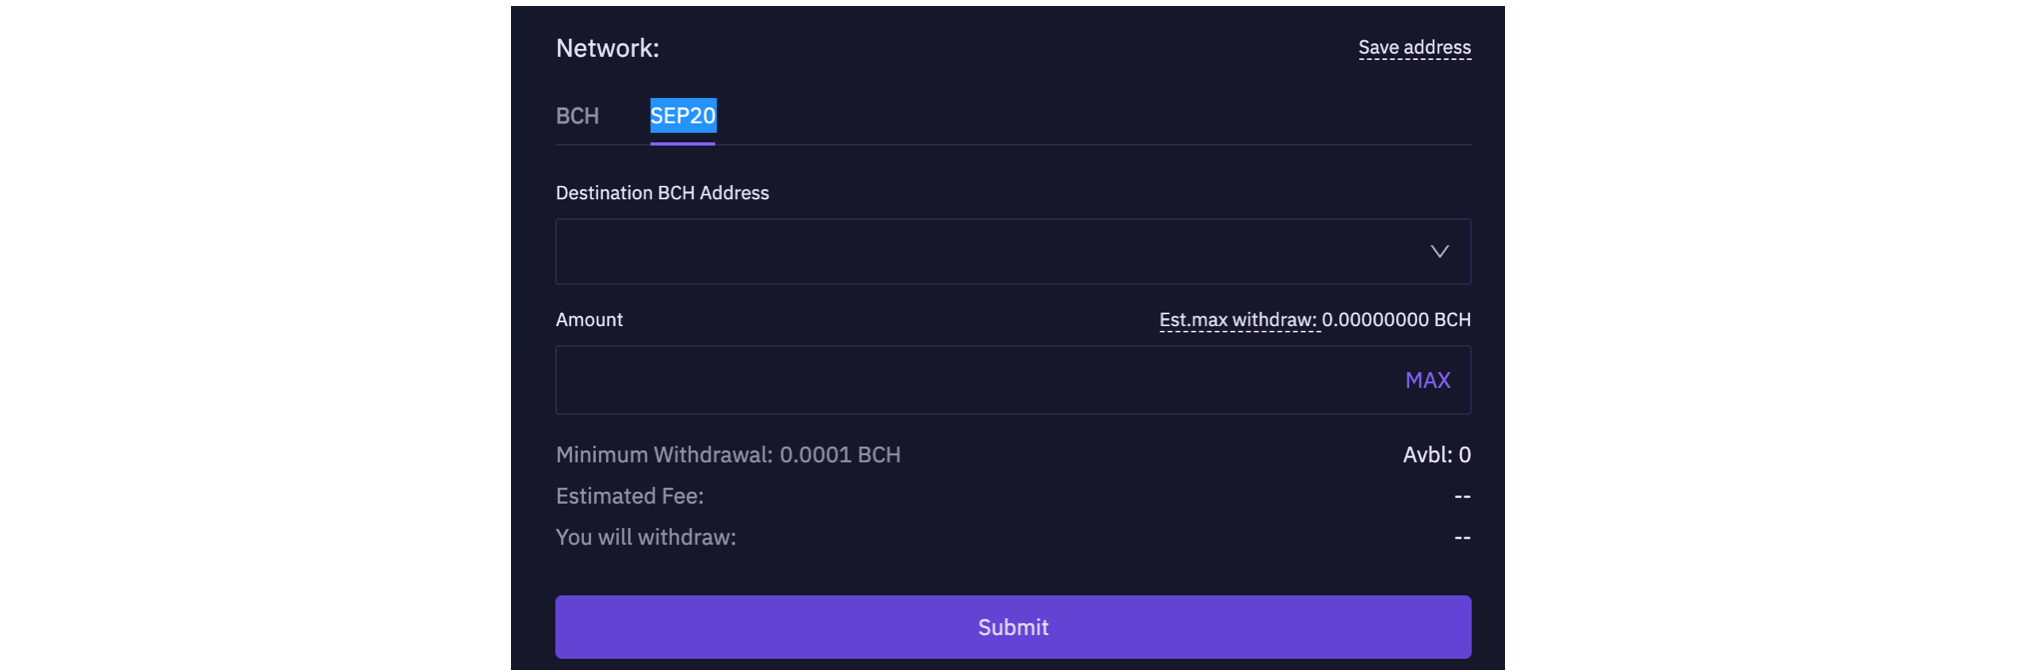This screenshot has height=672, width=2024.
Task: Click the dashes beside You will withdraw
Action: pos(1462,538)
